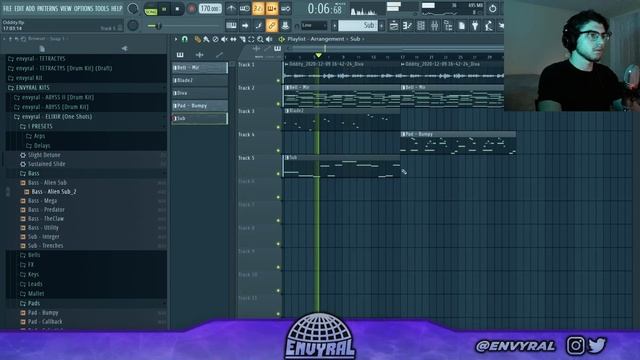Select the playlist Delete tool
The width and height of the screenshot is (640, 360).
point(216,39)
